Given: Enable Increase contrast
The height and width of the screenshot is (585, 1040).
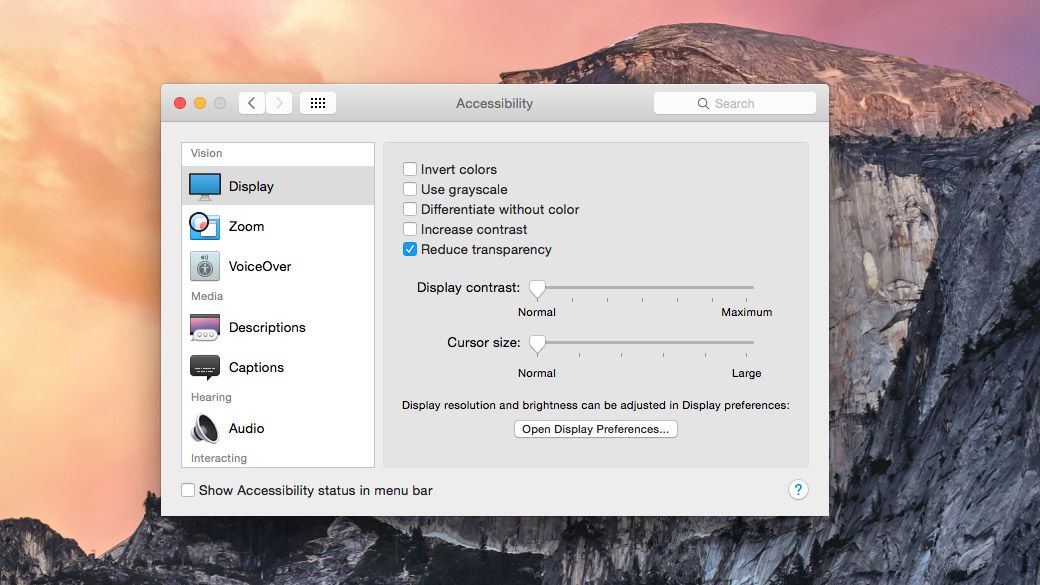Looking at the screenshot, I should click(x=410, y=229).
